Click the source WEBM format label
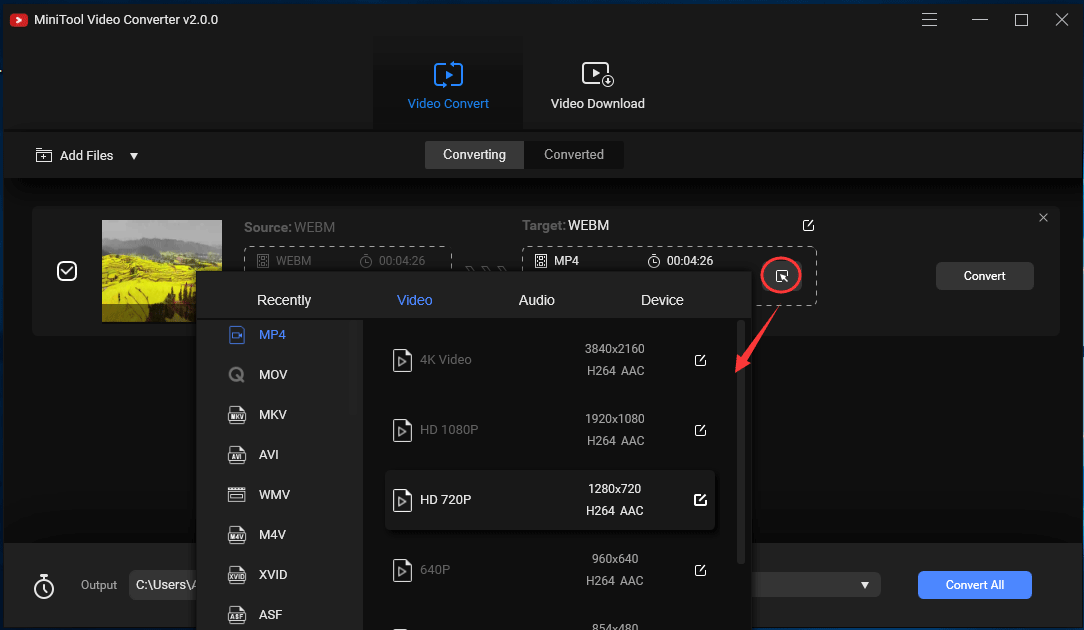This screenshot has height=630, width=1084. 293,261
